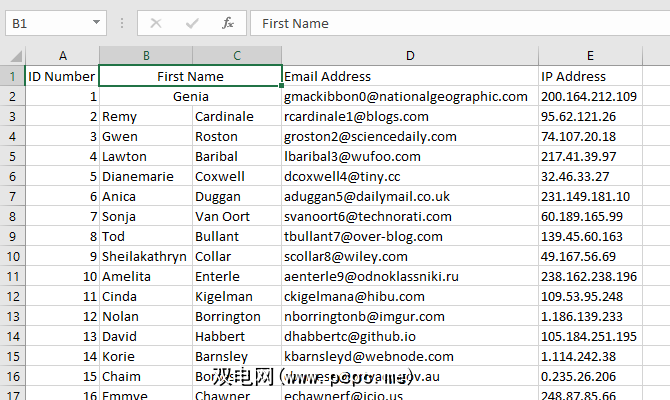Click the cell containing Cinda

146,296
